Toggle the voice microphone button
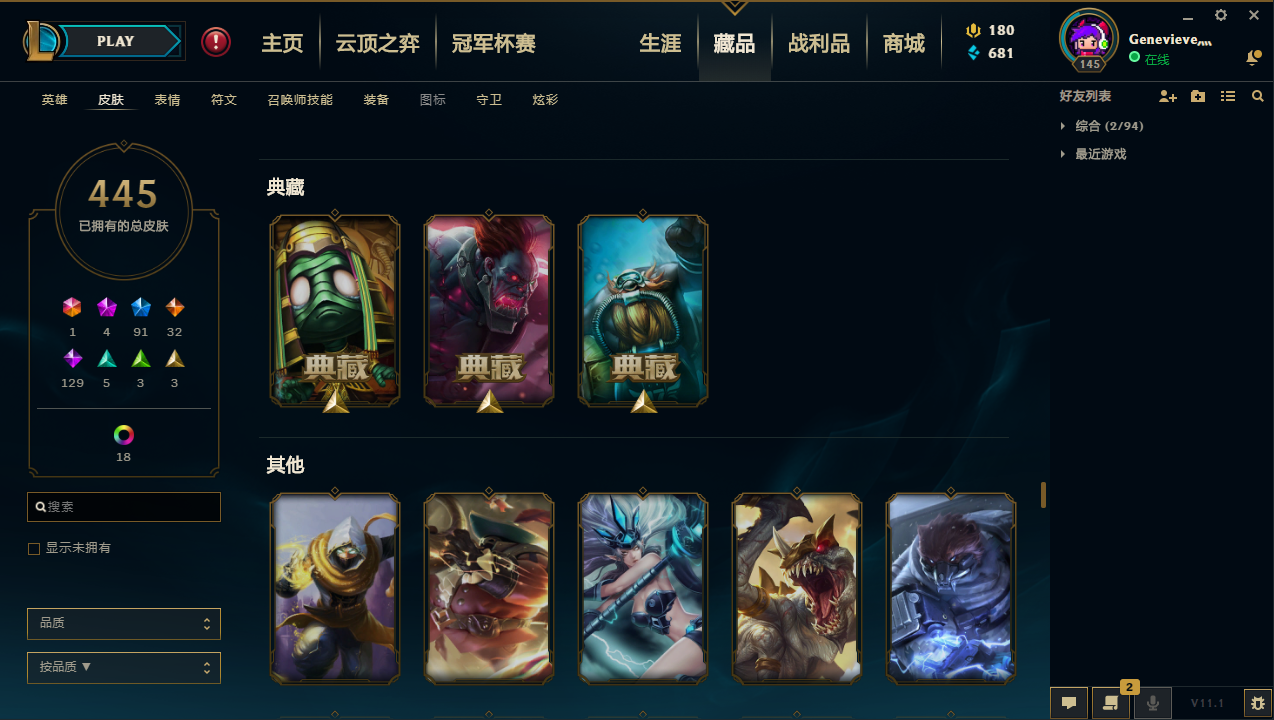The height and width of the screenshot is (720, 1274). point(1152,703)
